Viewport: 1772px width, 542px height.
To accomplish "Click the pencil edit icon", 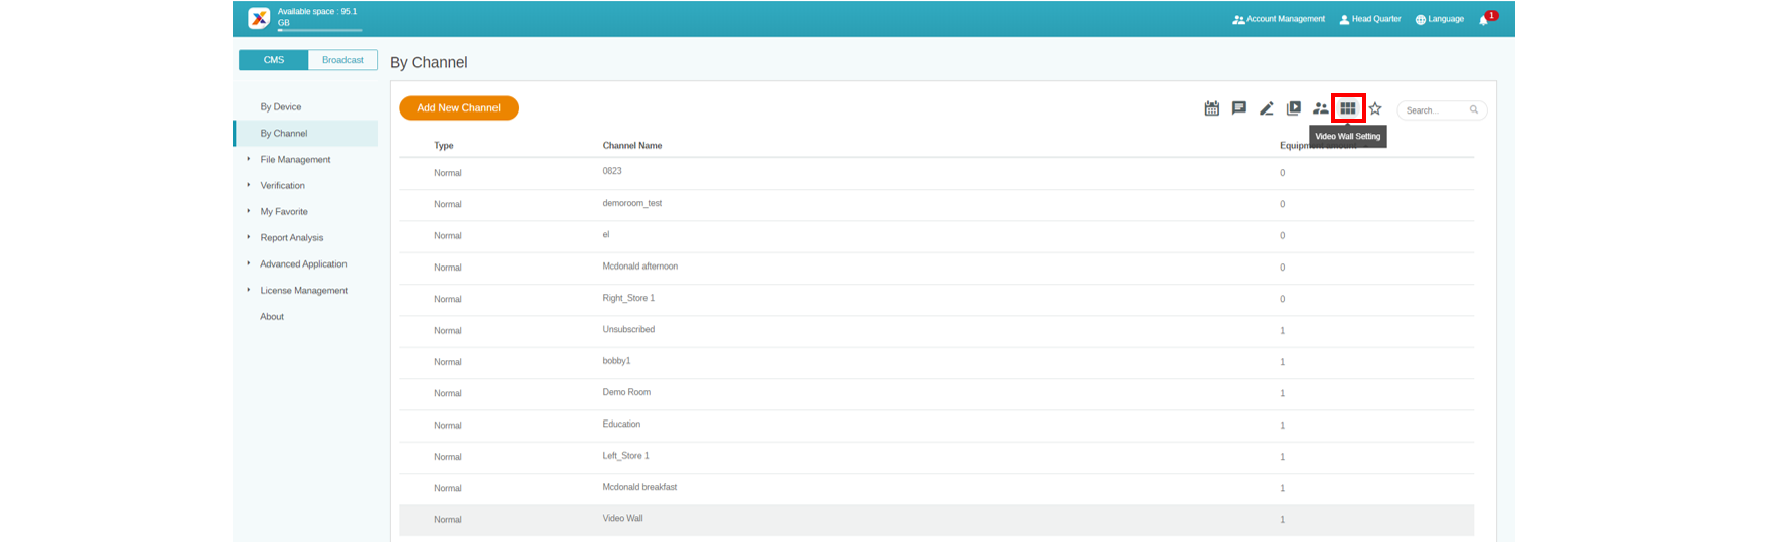I will click(1266, 109).
